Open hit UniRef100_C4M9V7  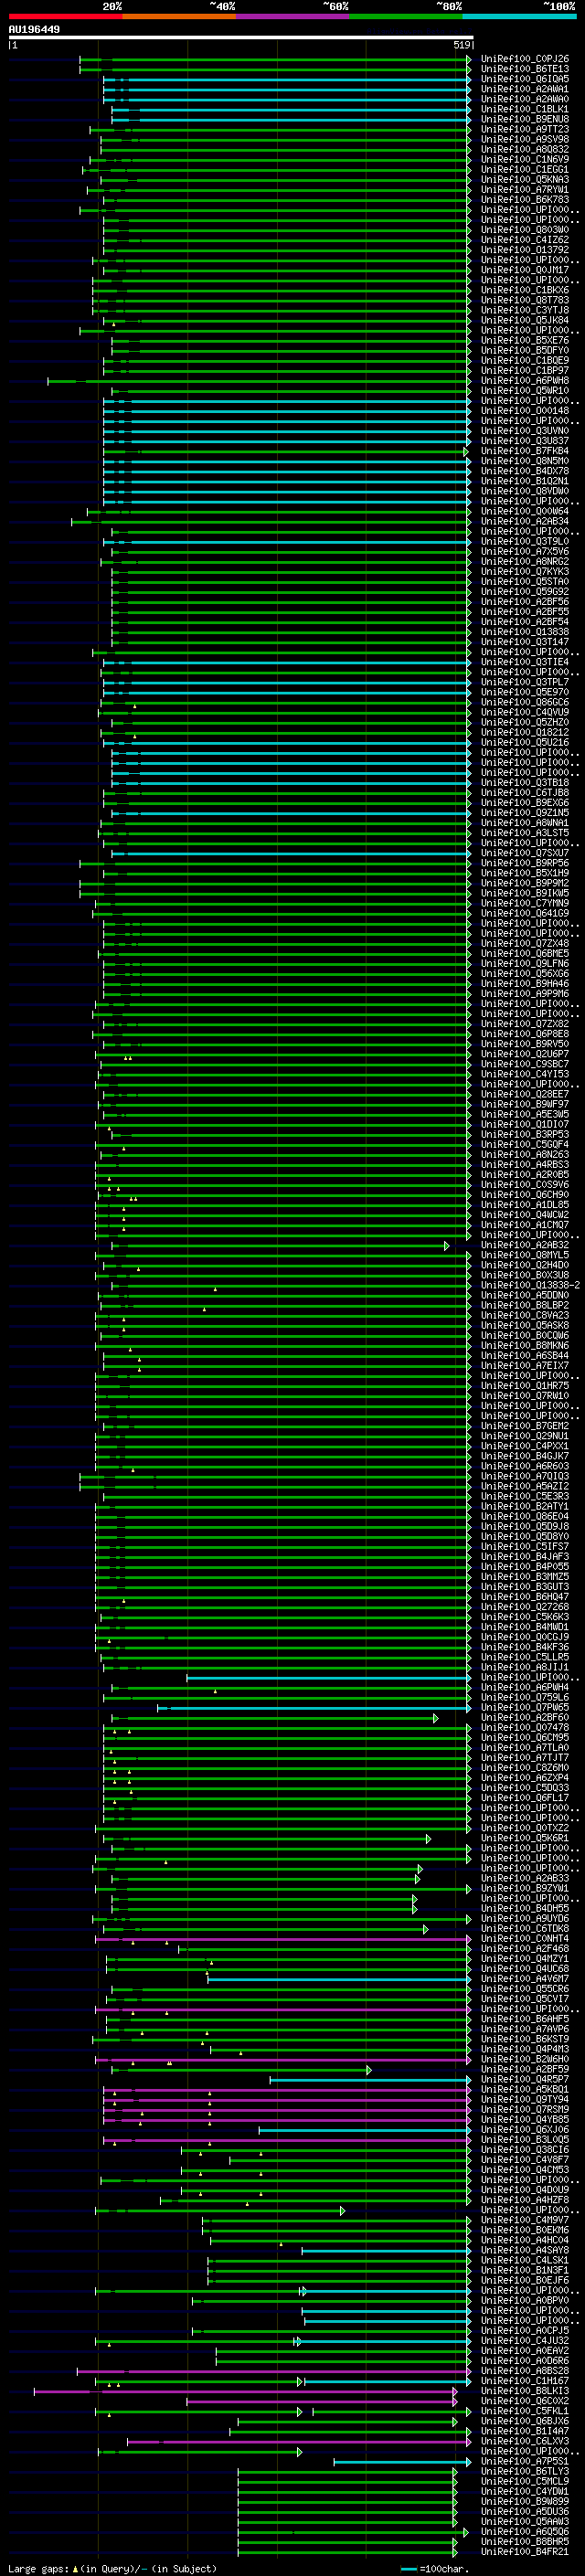[524, 2219]
